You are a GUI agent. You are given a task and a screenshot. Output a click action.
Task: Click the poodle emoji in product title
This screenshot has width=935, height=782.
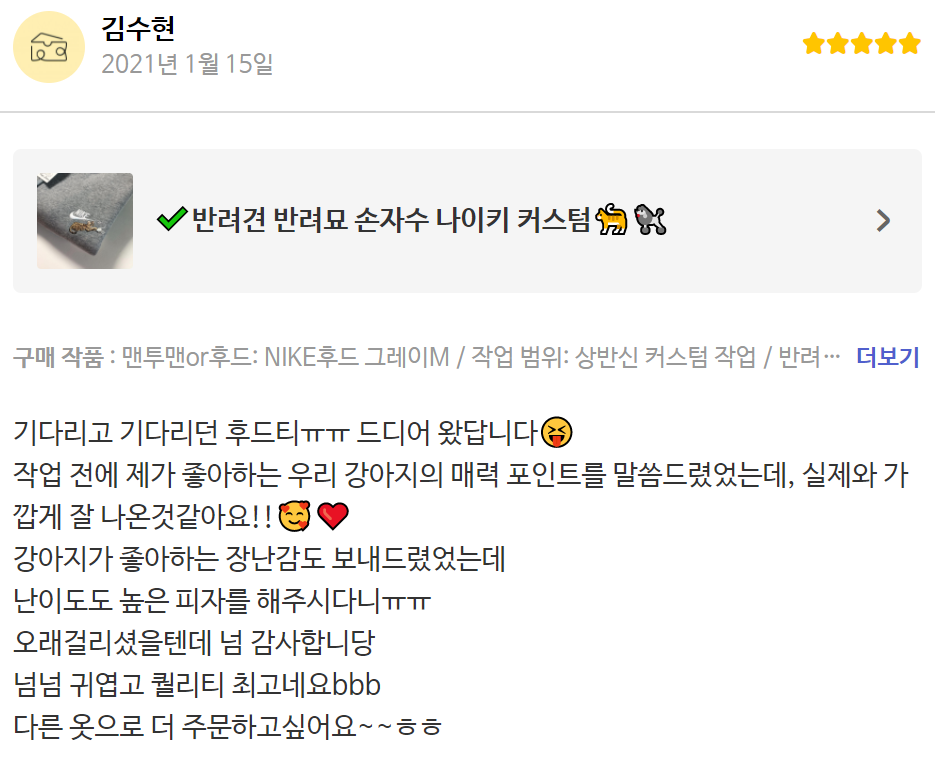[x=650, y=220]
